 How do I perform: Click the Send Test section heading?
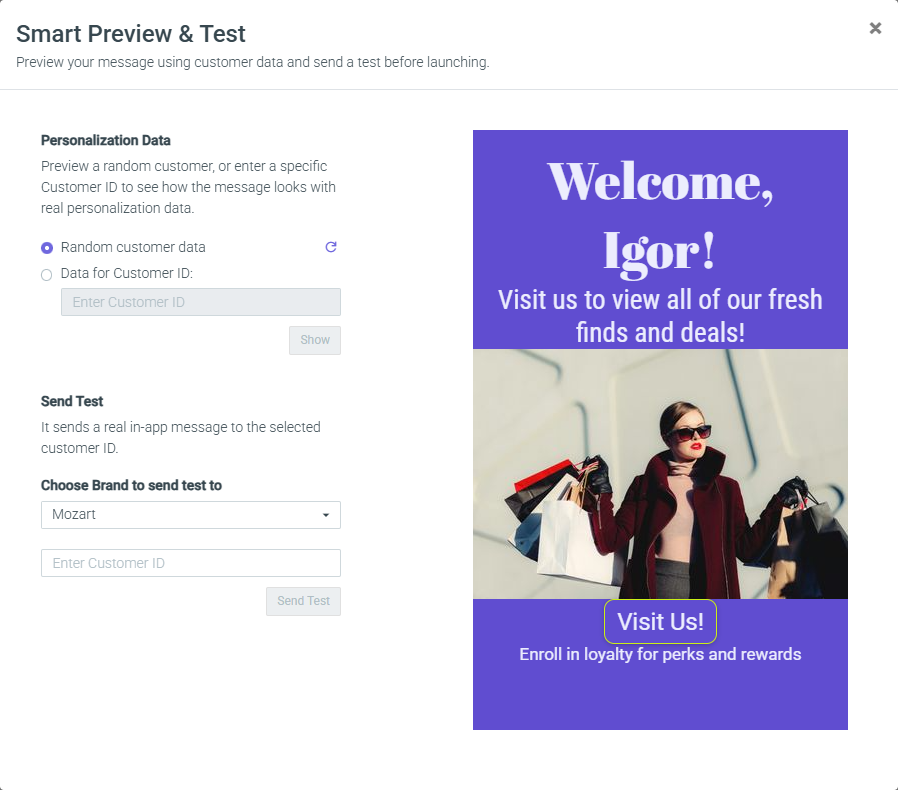coord(72,401)
